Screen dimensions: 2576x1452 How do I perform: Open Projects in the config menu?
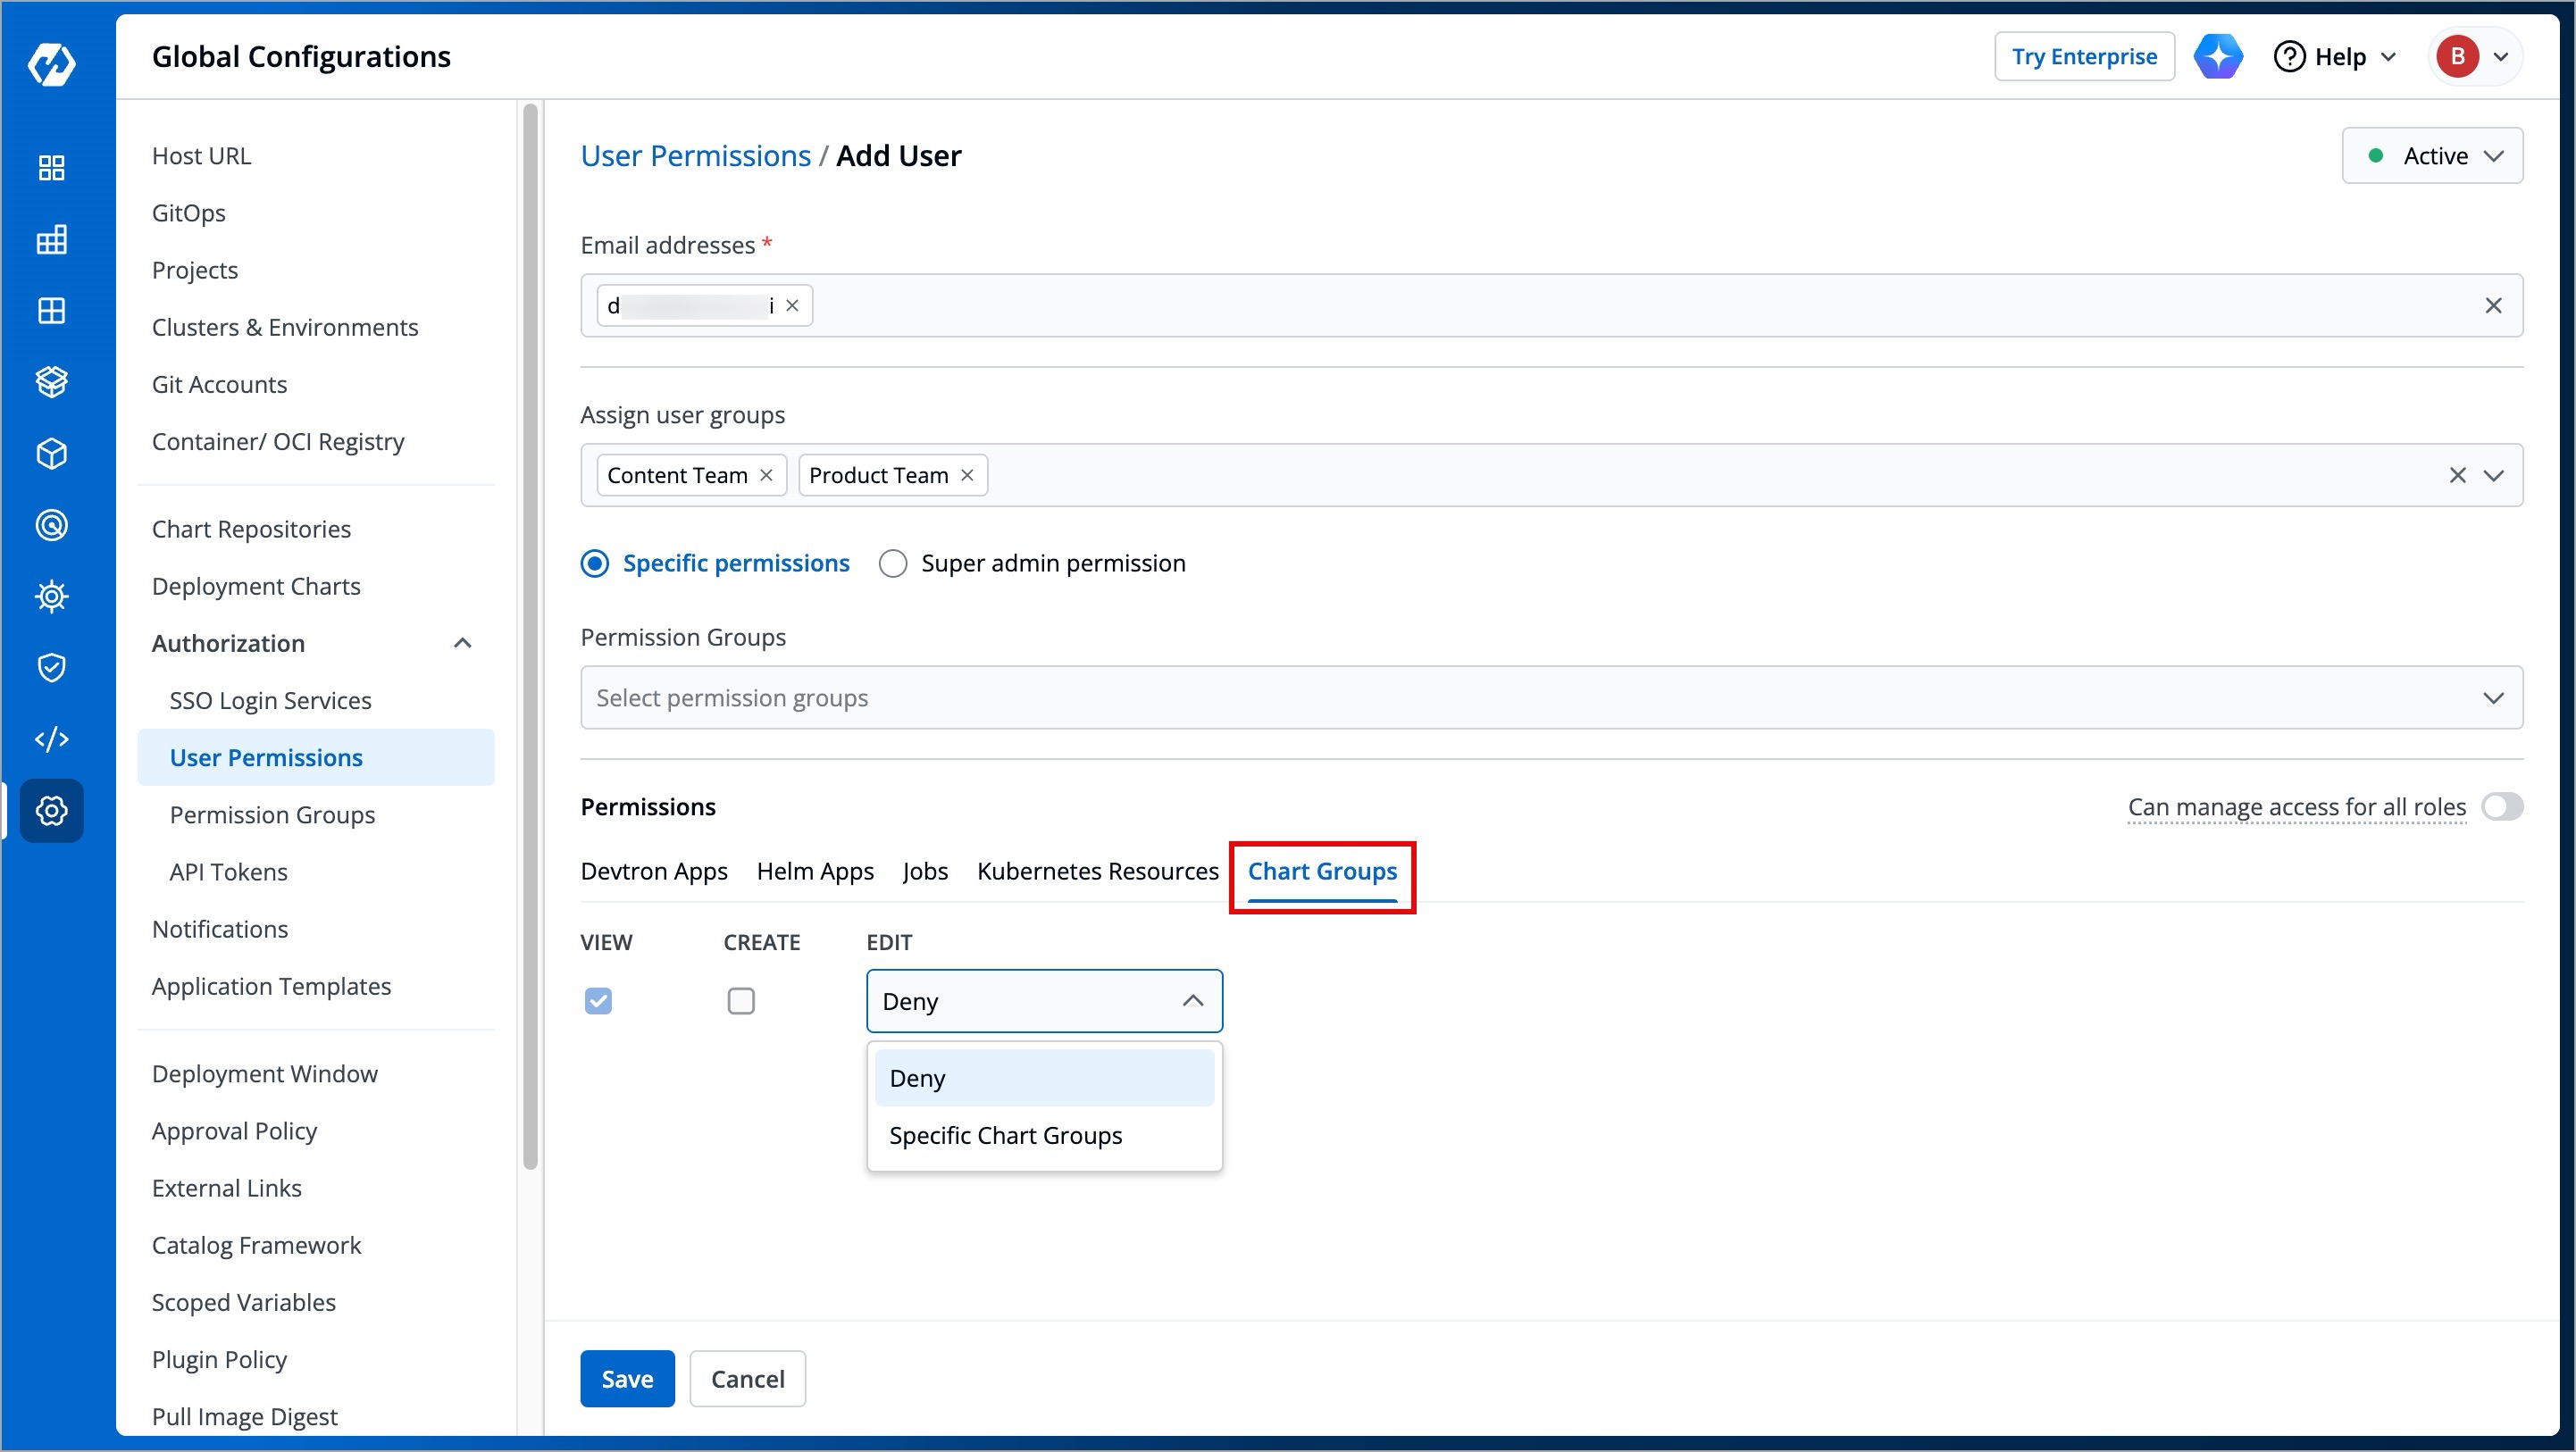pyautogui.click(x=194, y=270)
